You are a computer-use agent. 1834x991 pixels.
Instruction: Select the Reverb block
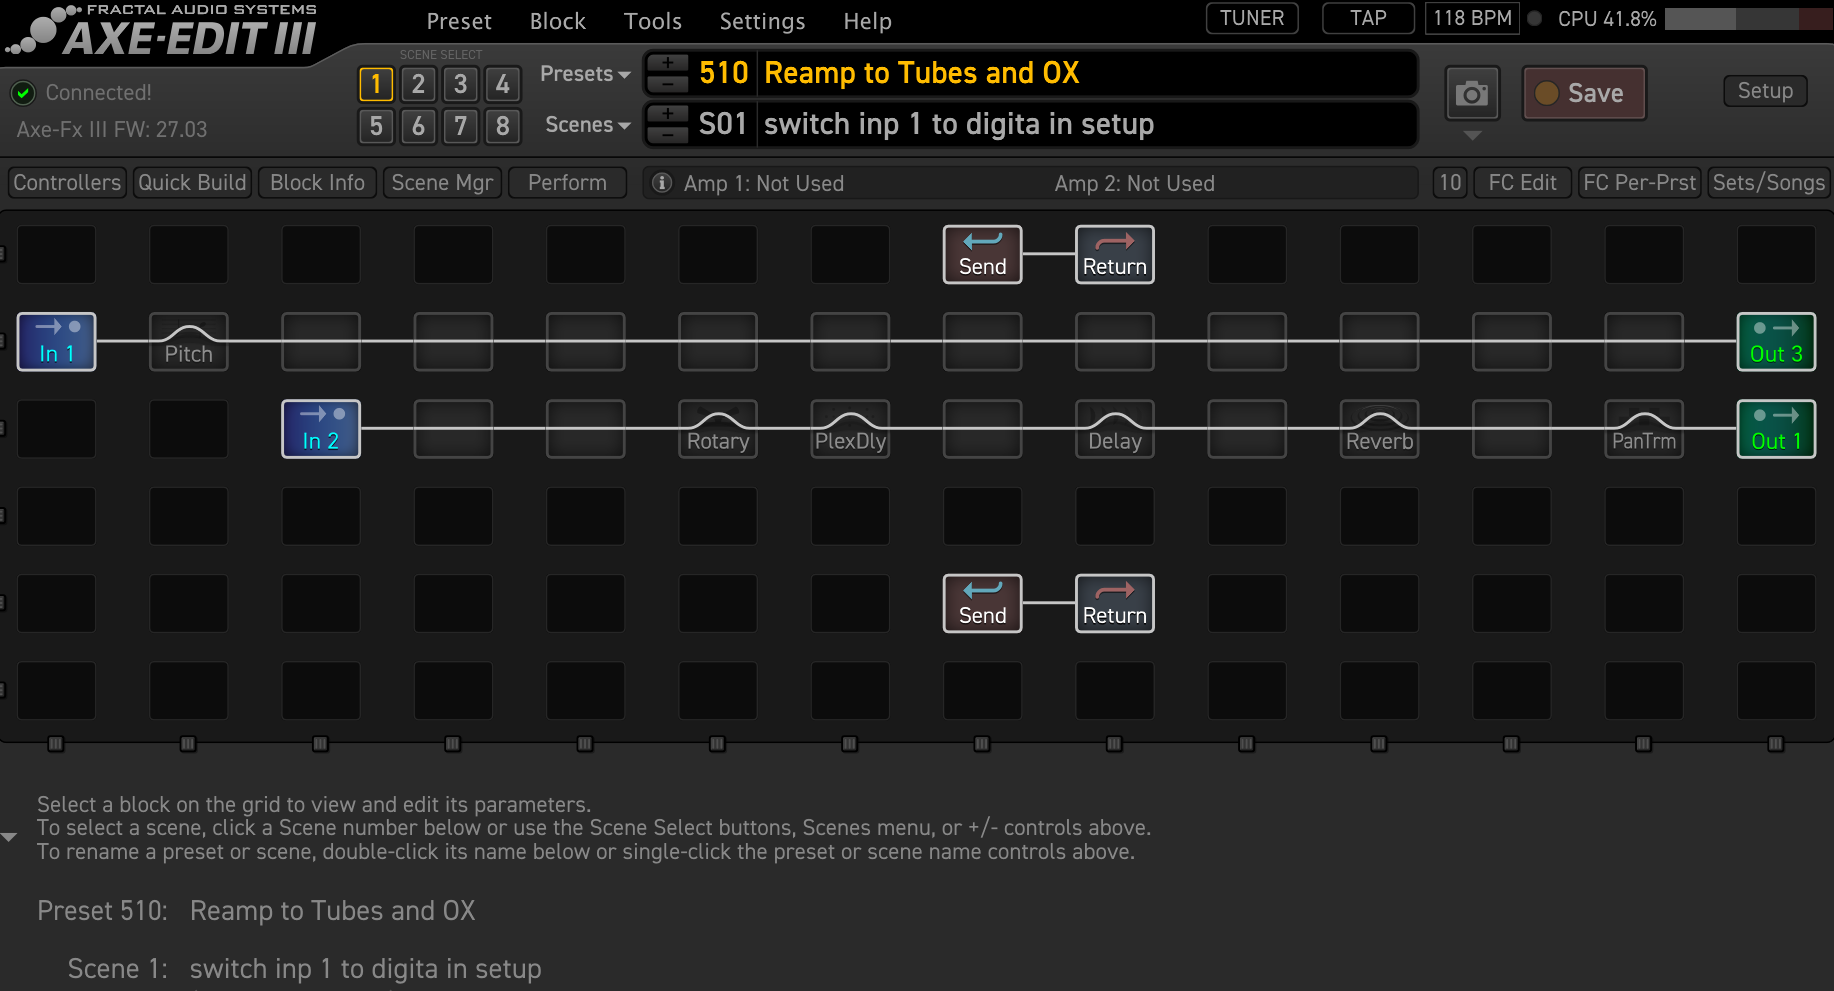pos(1379,429)
